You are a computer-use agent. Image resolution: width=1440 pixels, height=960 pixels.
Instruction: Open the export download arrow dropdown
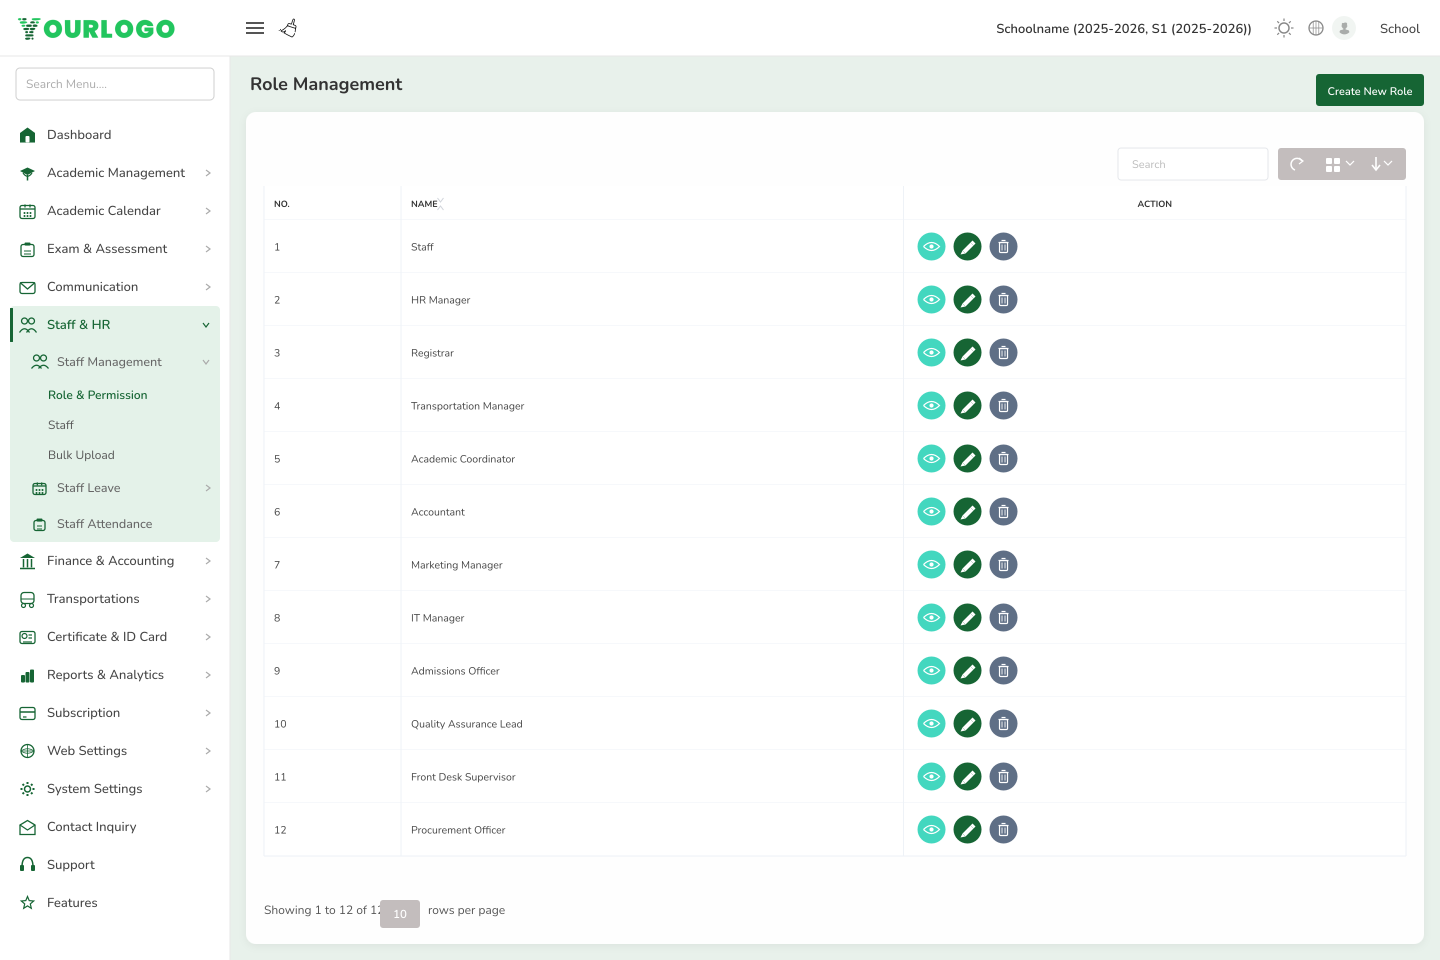[x=1382, y=164]
